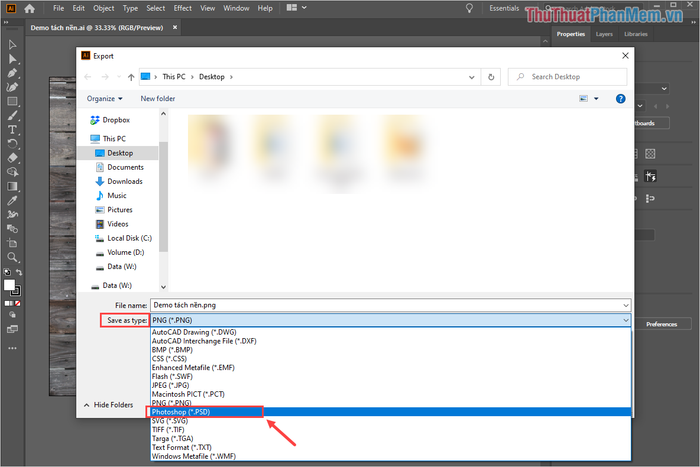The image size is (700, 467).
Task: Select the Curvature tool
Action: (12, 87)
